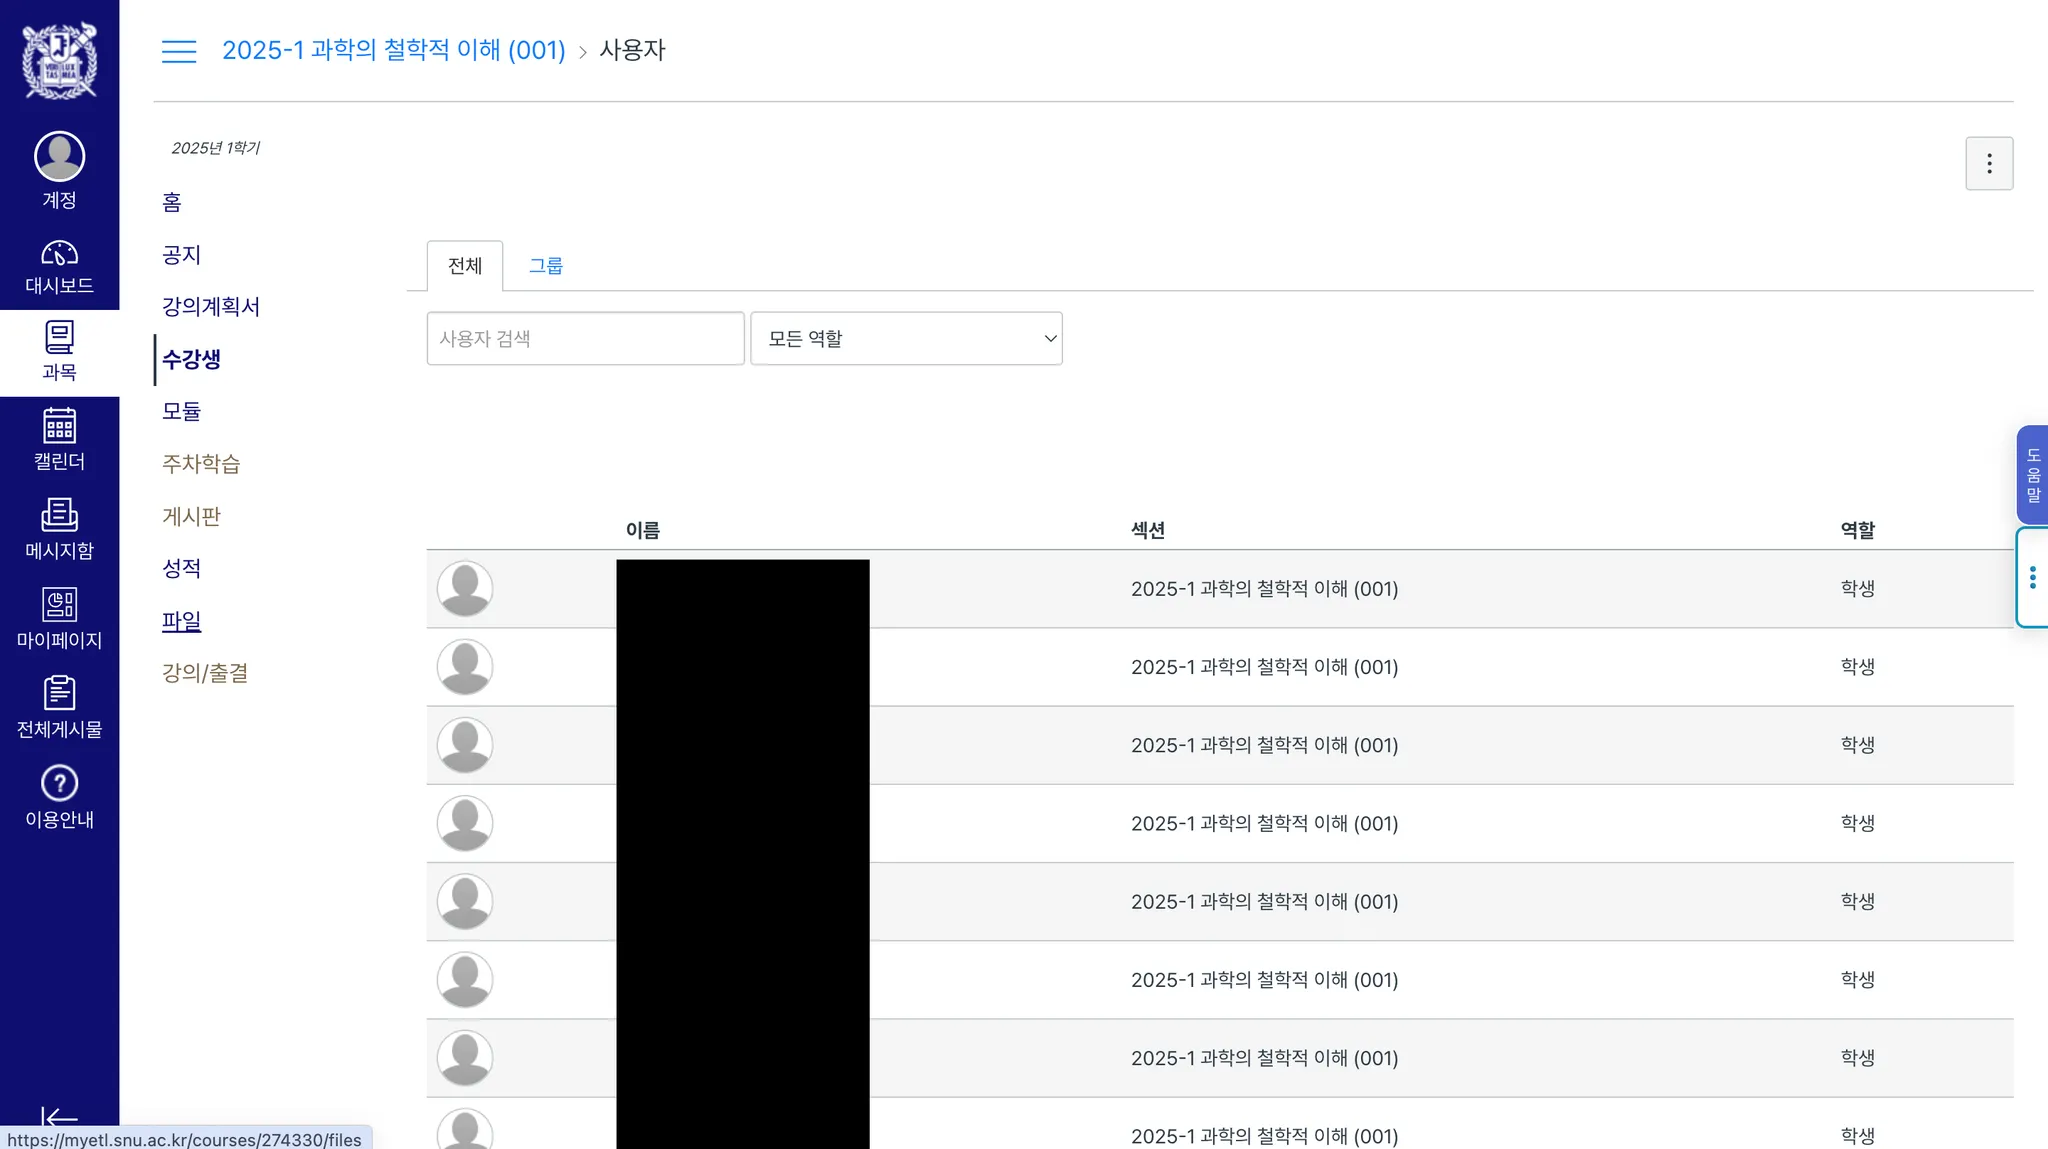Click the 전체게시물 clipboard icon
This screenshot has width=2048, height=1149.
click(59, 694)
